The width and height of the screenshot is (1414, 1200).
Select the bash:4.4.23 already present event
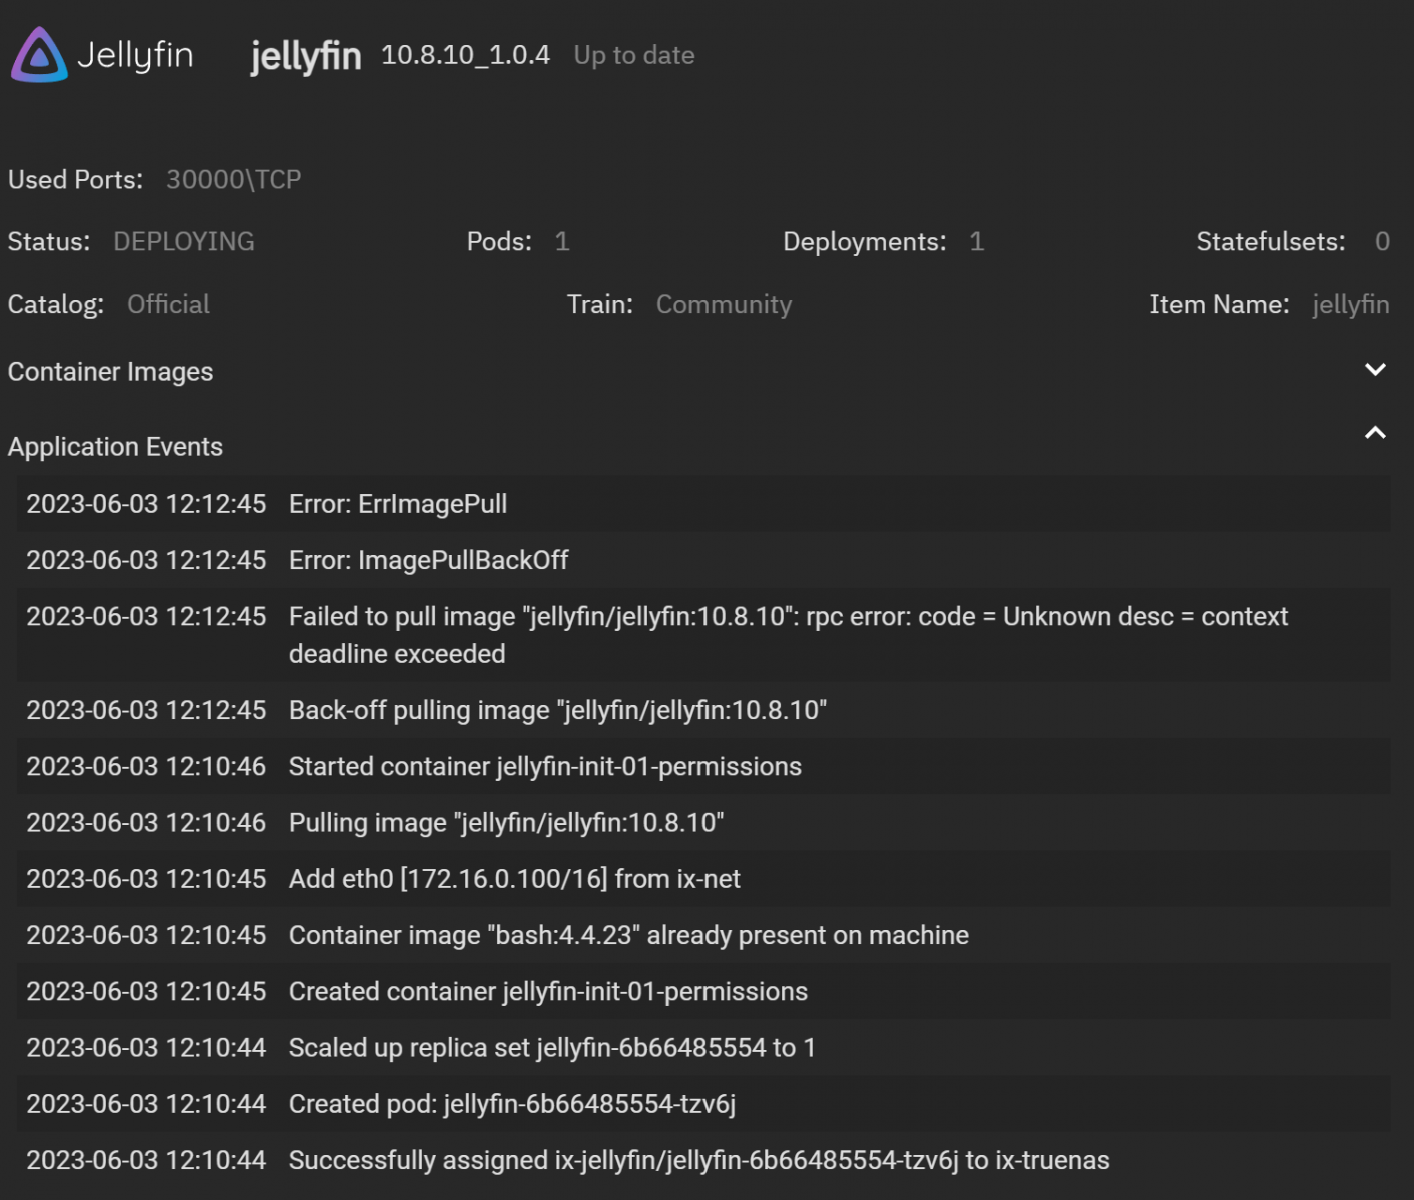703,935
